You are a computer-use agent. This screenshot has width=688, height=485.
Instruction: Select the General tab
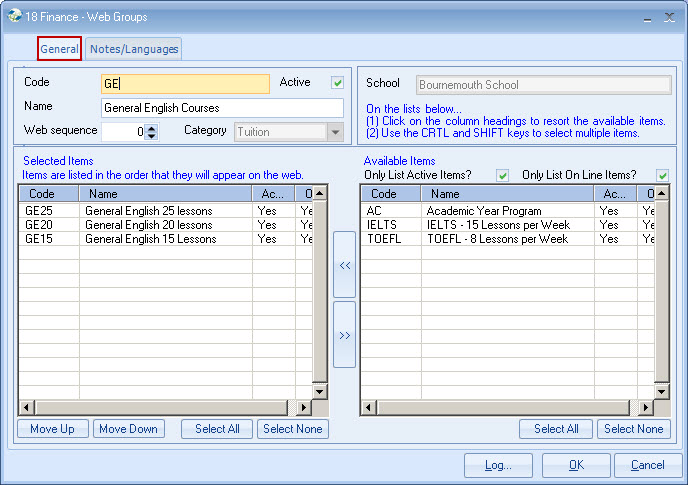[59, 49]
